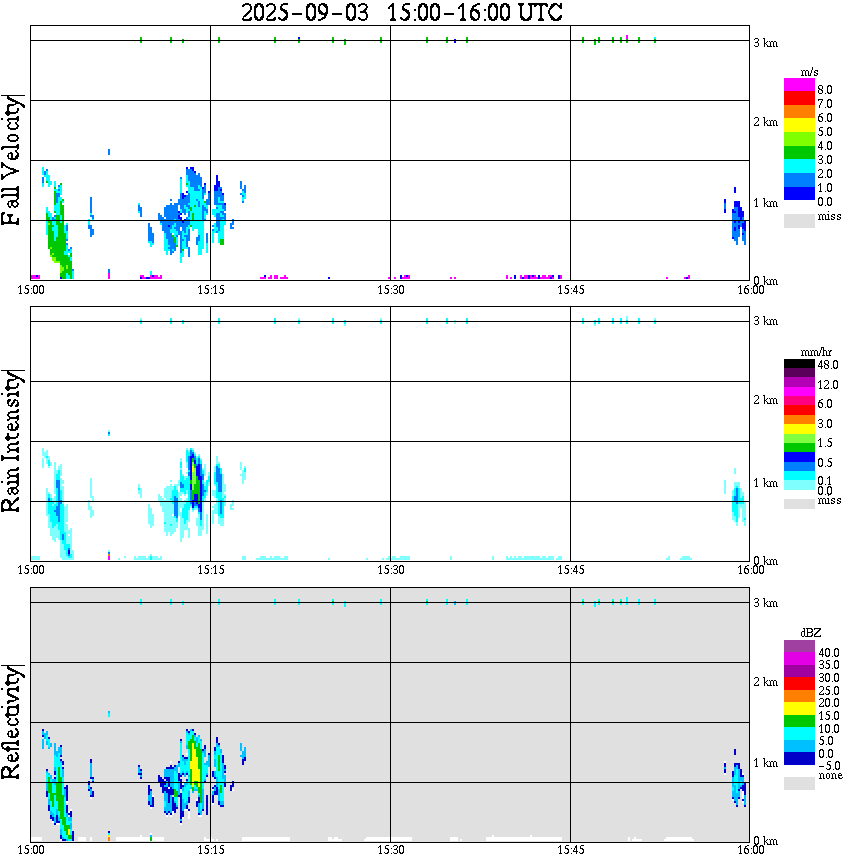
Task: Pick the grey "none" swatch in the dBZ legend
Action: tap(799, 783)
